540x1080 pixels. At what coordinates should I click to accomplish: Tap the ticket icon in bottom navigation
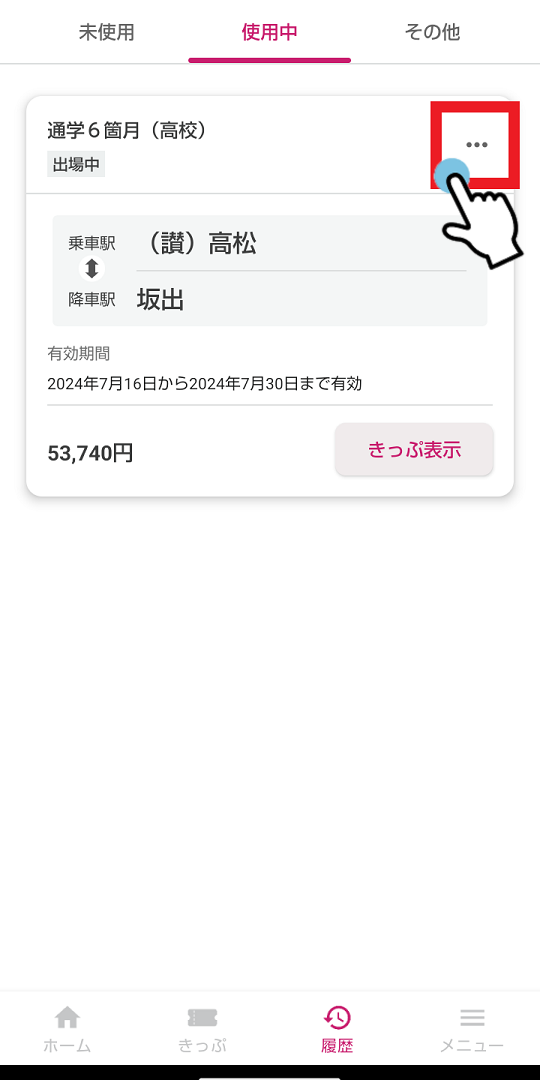(202, 1017)
